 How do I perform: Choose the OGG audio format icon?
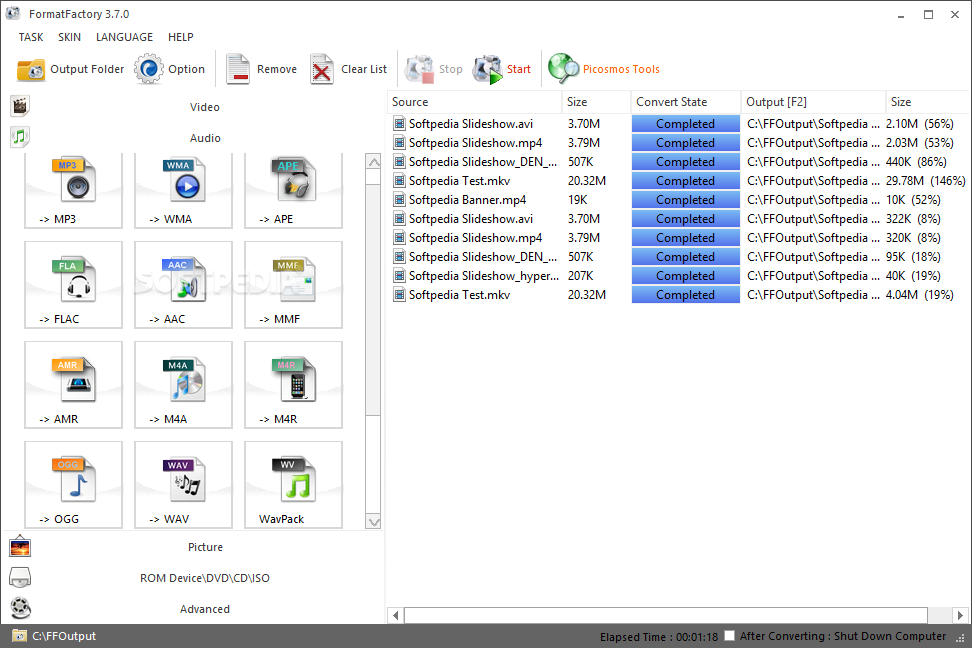click(x=73, y=484)
